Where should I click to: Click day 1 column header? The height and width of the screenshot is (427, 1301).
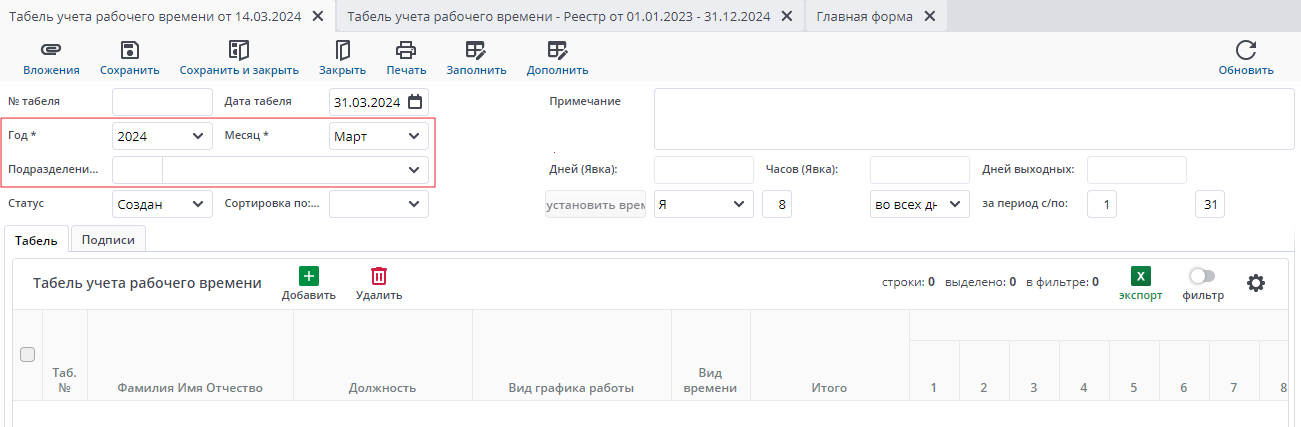coord(934,371)
